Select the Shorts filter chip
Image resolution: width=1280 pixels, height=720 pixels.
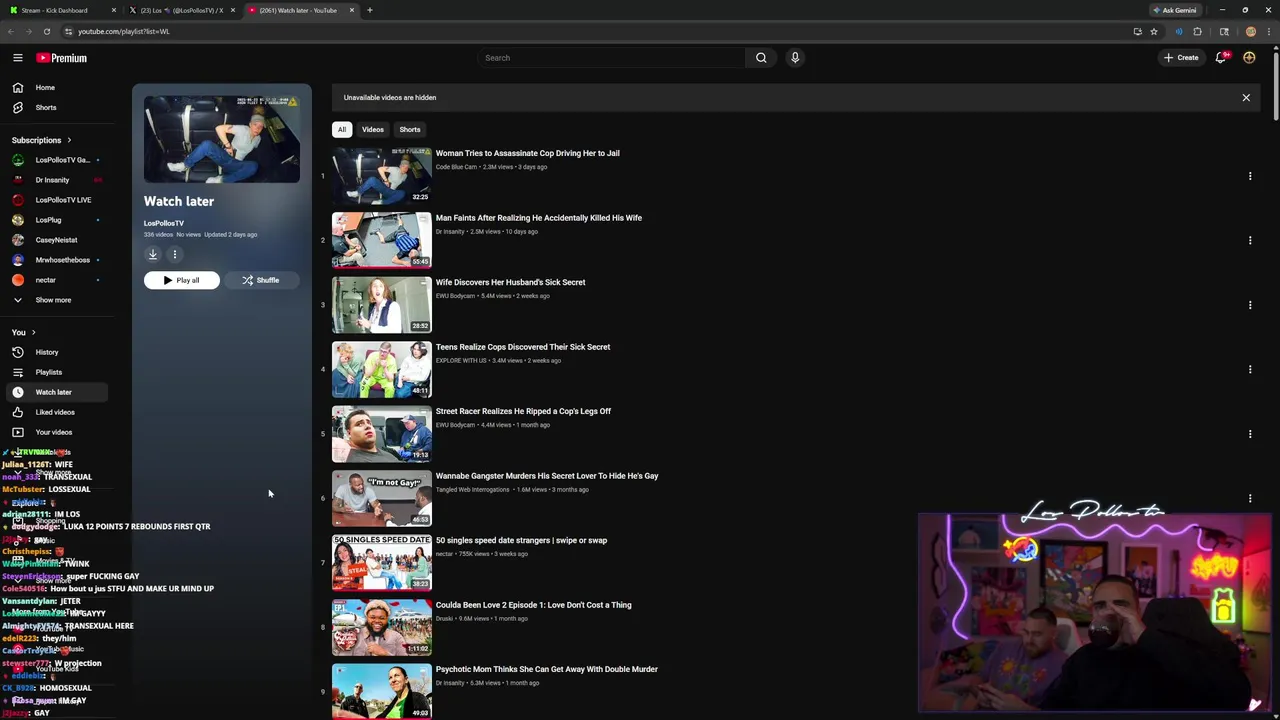coord(410,129)
